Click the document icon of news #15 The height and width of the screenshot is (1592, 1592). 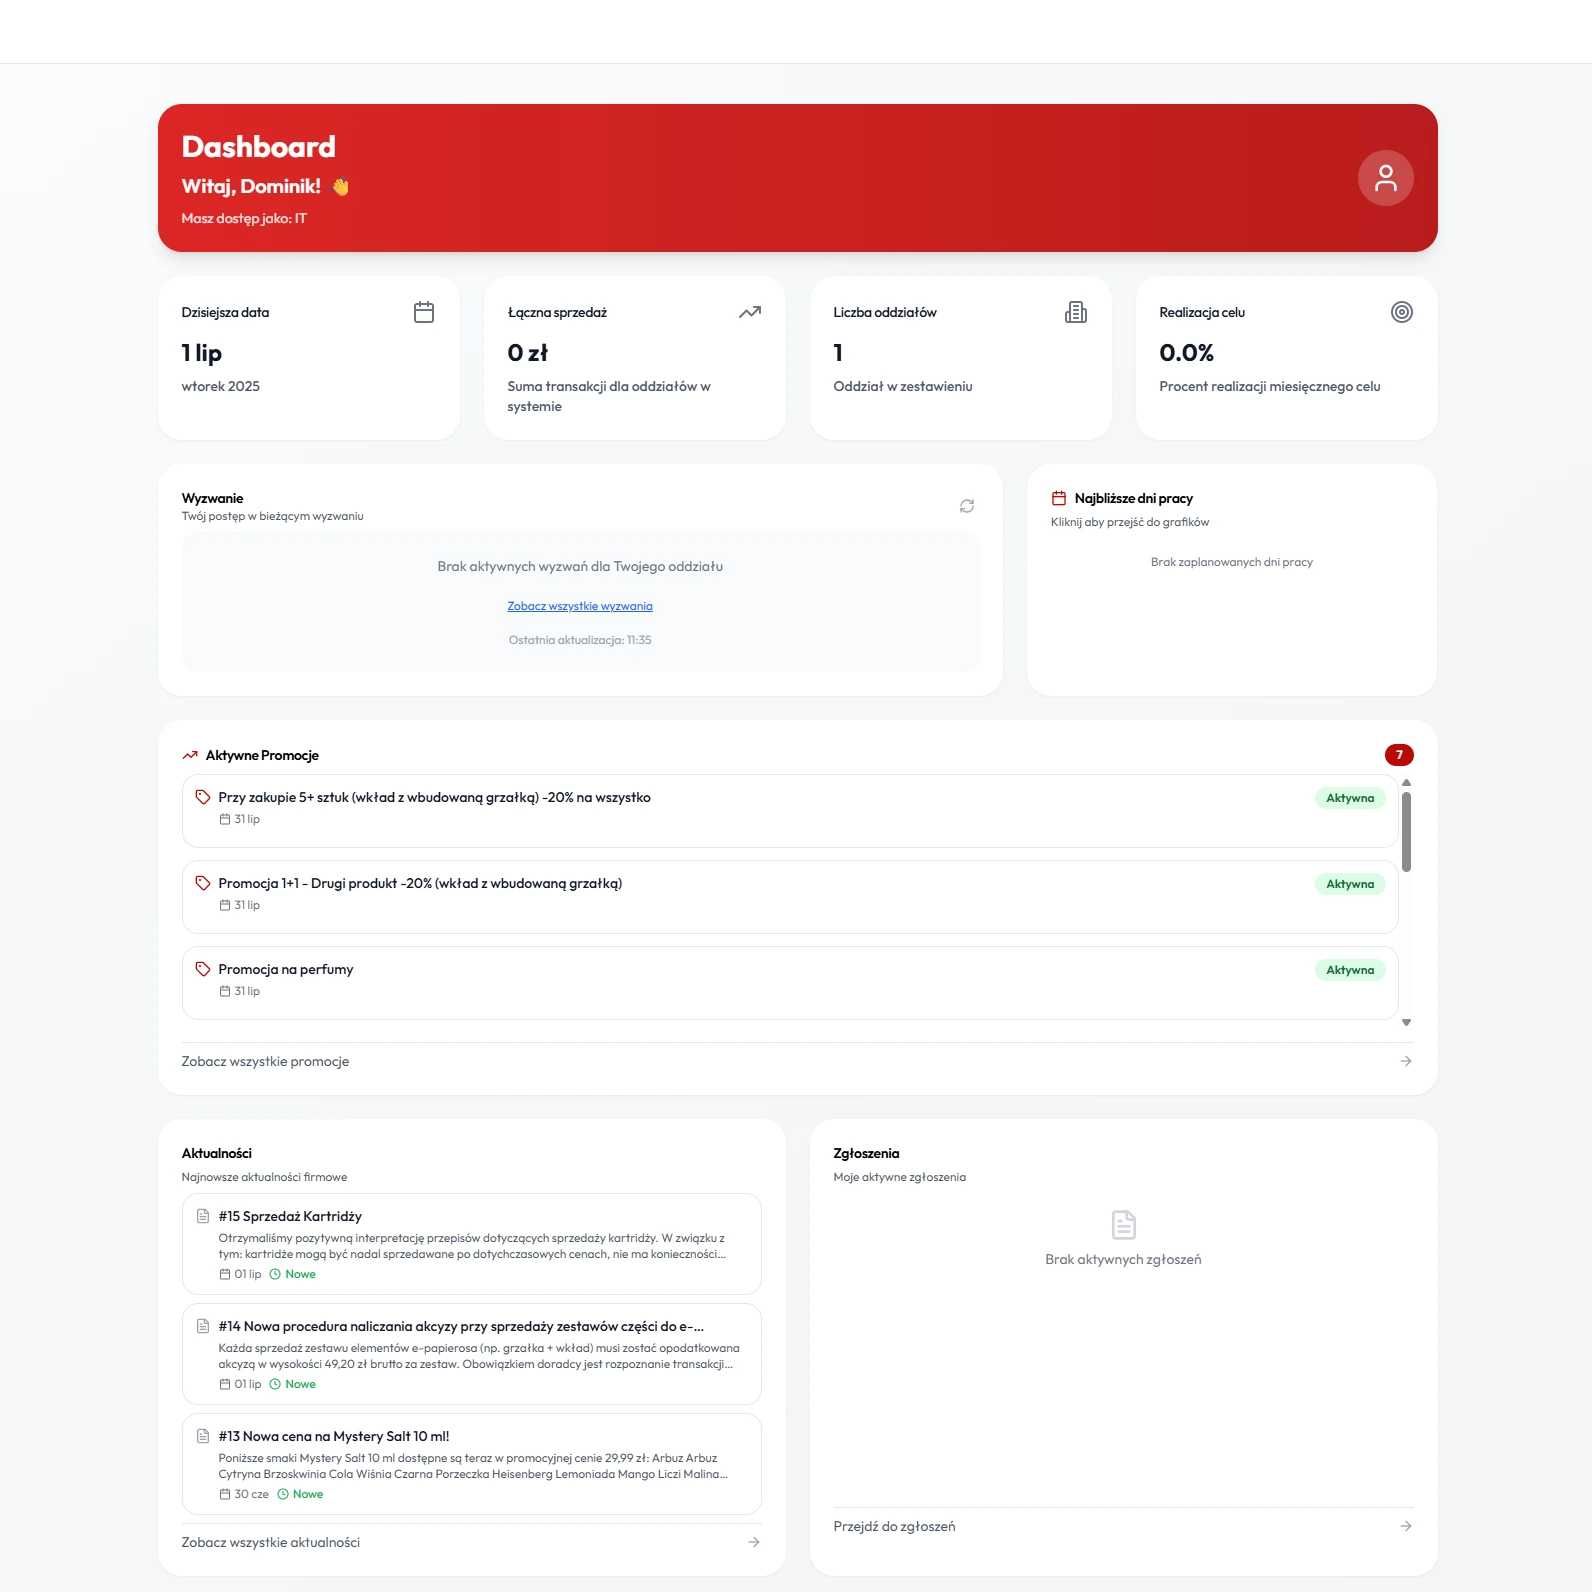point(203,1216)
